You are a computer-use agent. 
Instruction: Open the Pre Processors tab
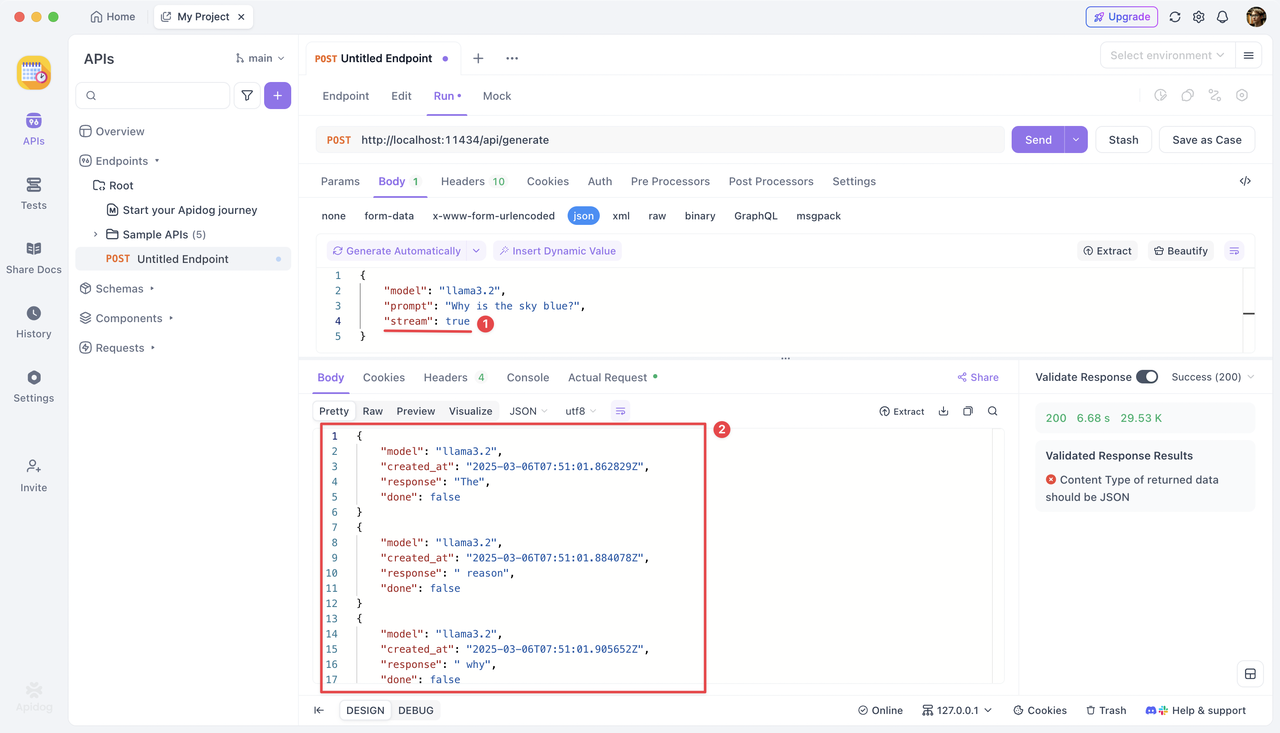pyautogui.click(x=670, y=181)
